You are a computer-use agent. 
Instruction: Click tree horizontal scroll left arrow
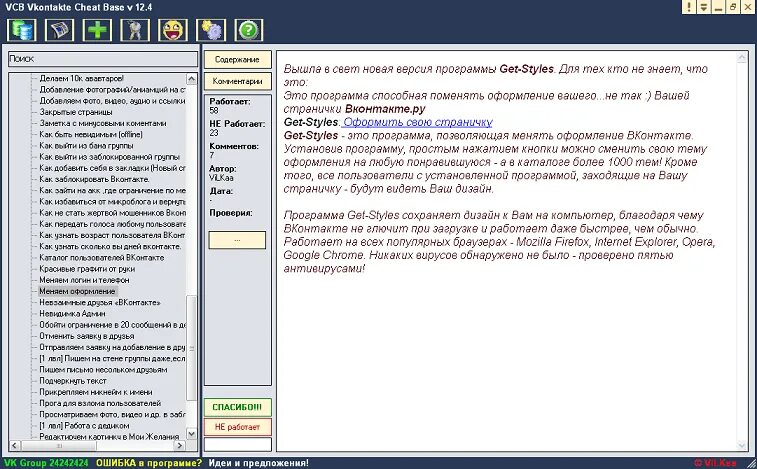tap(14, 445)
